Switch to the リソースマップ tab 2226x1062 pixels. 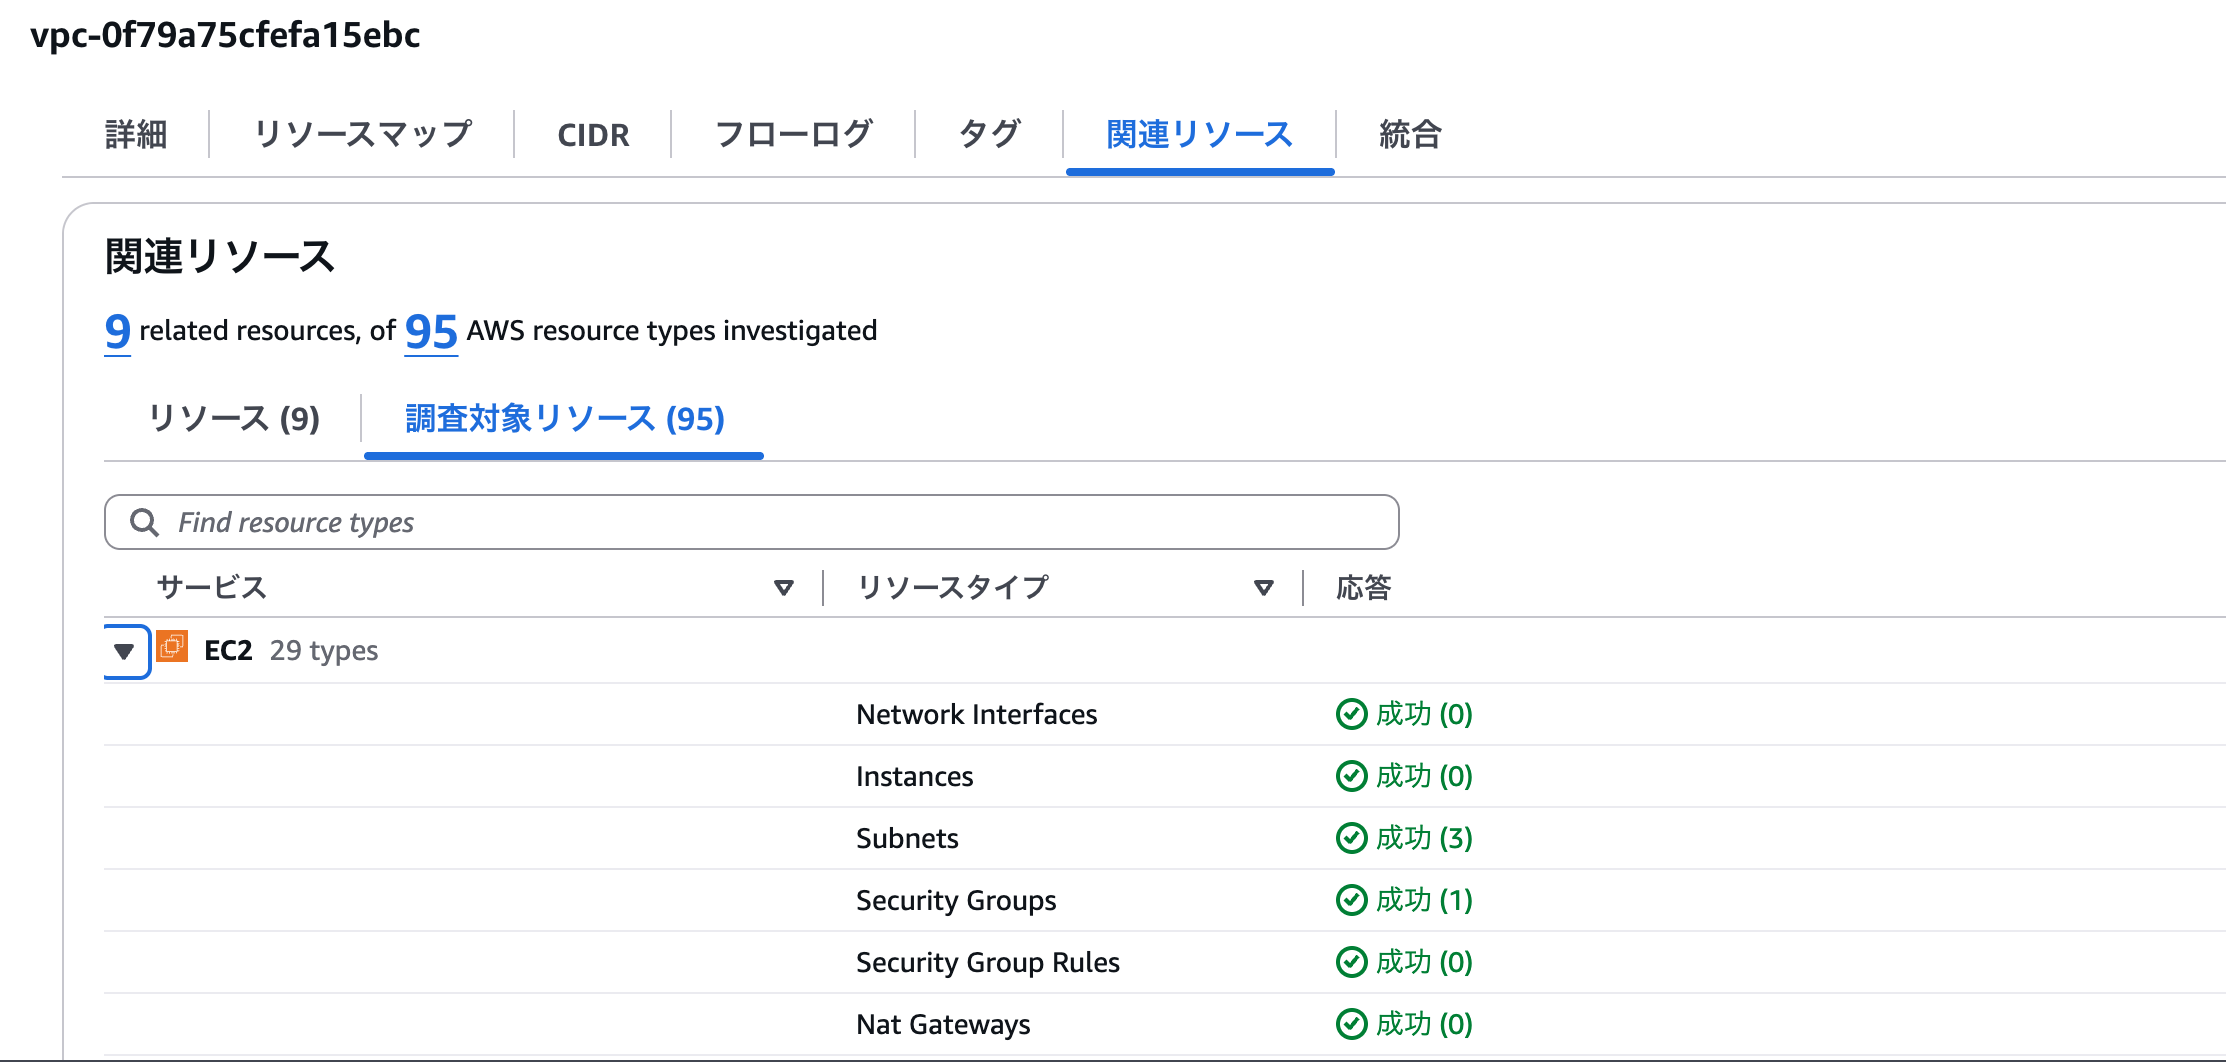362,134
